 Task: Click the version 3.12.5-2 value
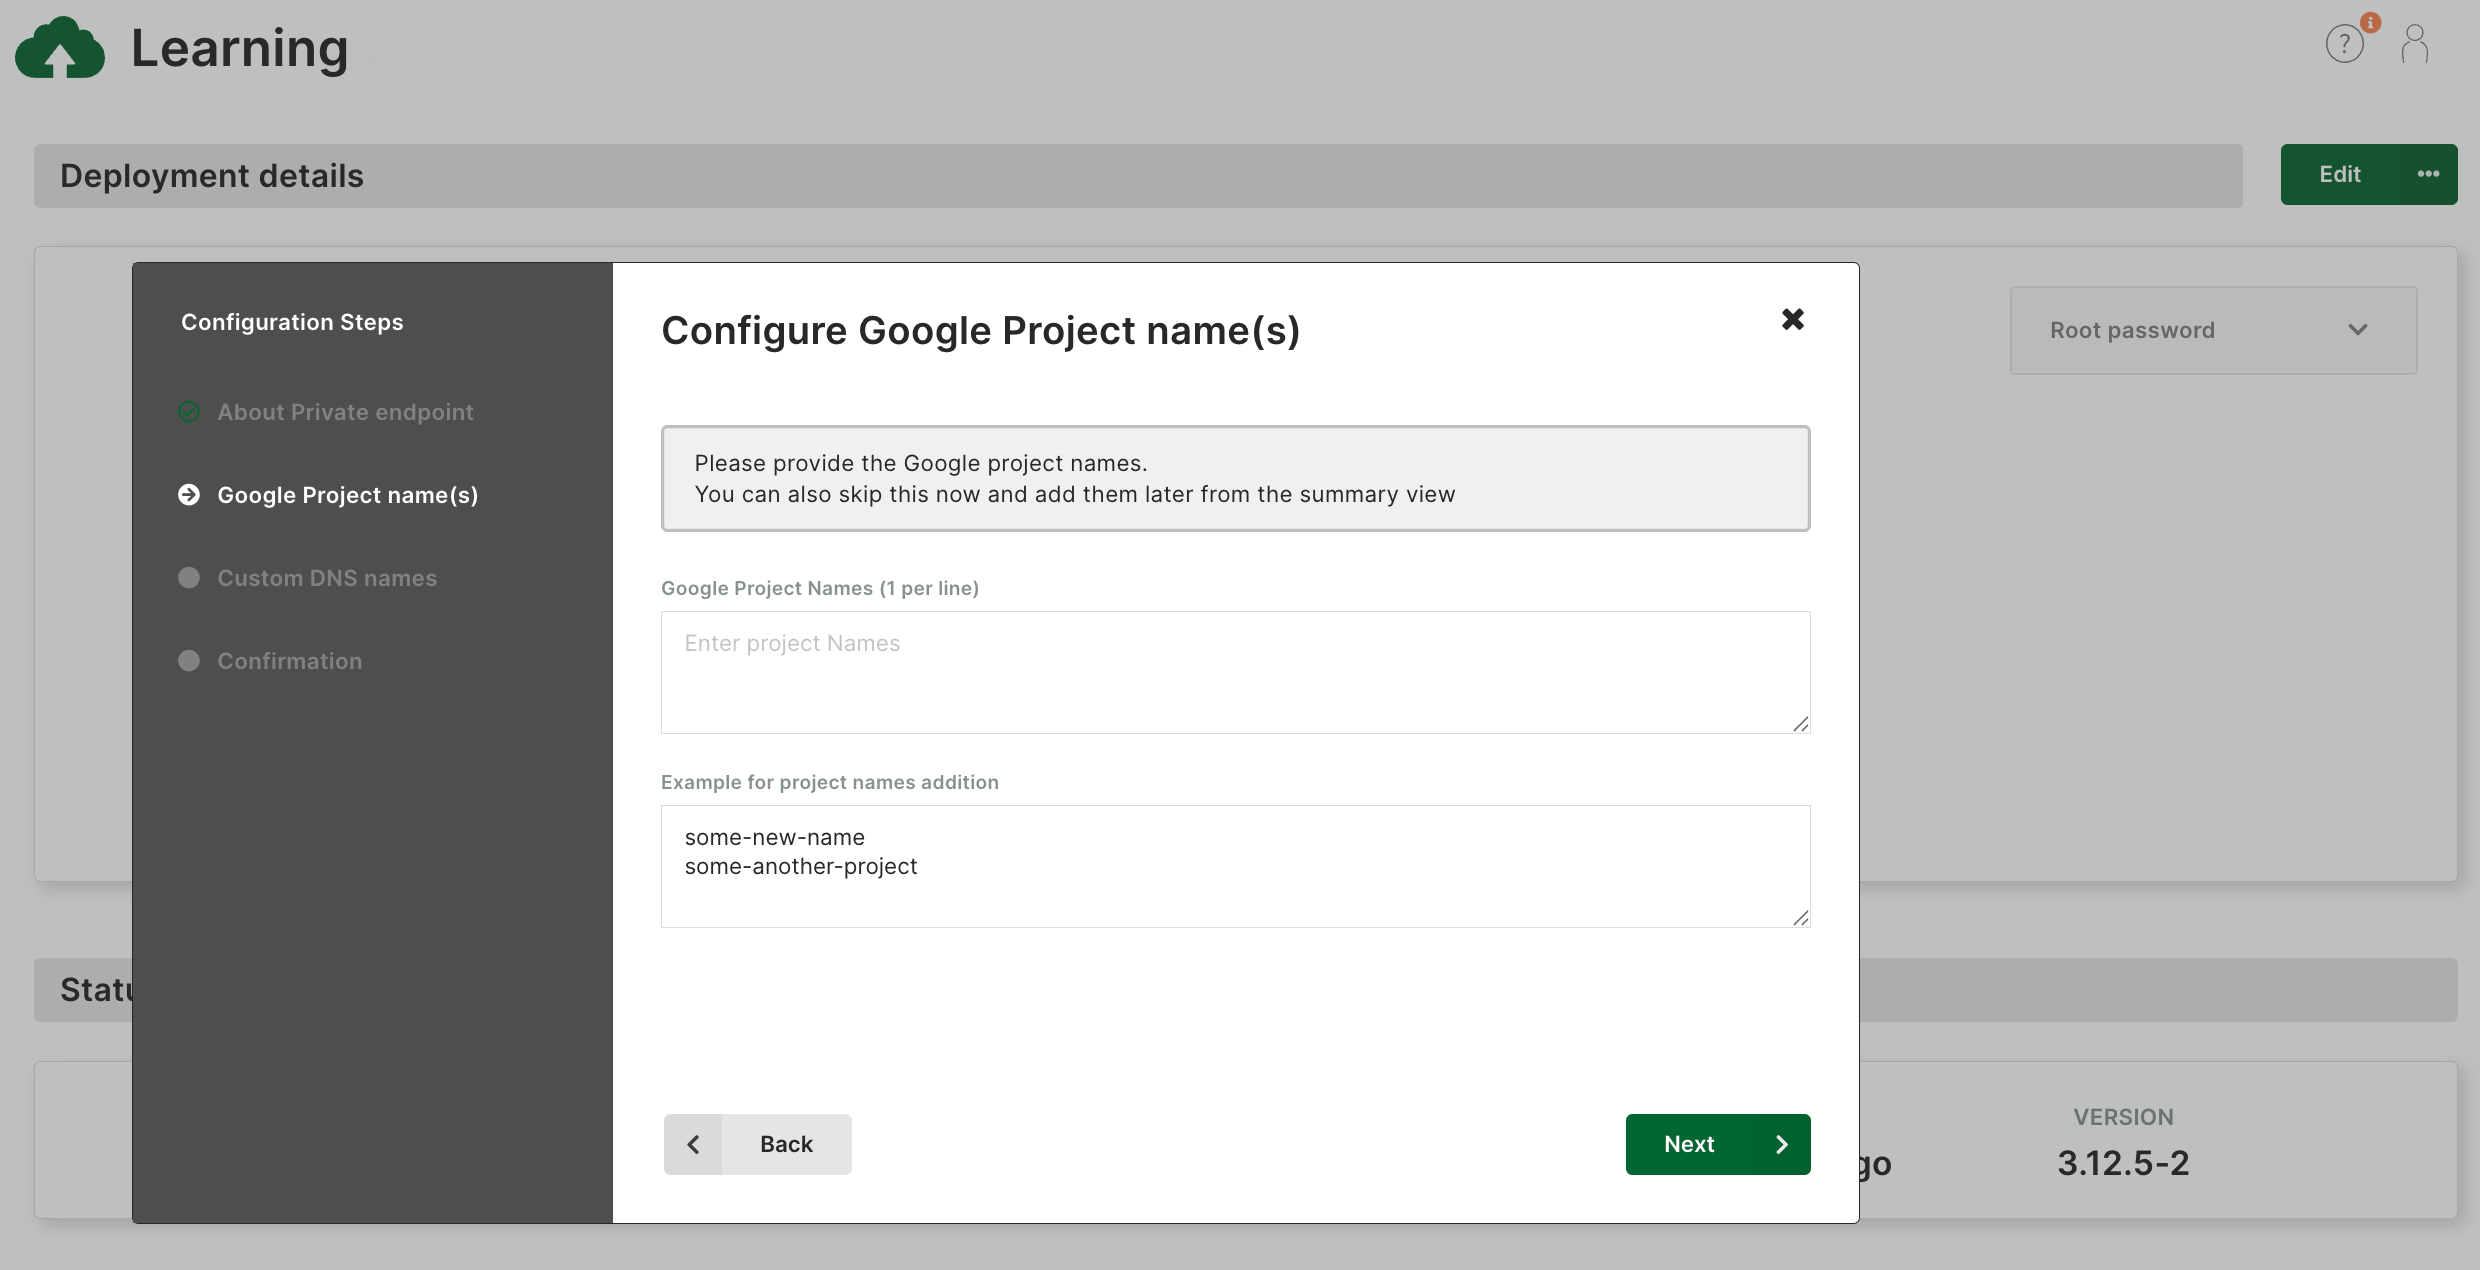[2123, 1163]
